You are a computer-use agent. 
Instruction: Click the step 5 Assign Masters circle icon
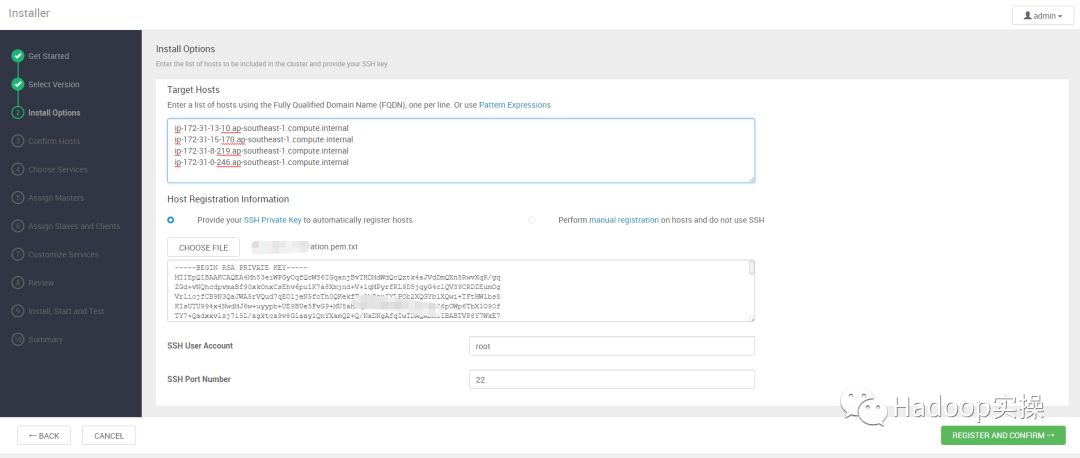(x=17, y=198)
